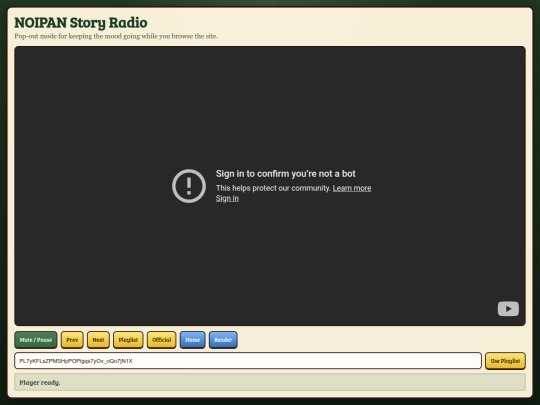Go to Home via blue button

(193, 340)
